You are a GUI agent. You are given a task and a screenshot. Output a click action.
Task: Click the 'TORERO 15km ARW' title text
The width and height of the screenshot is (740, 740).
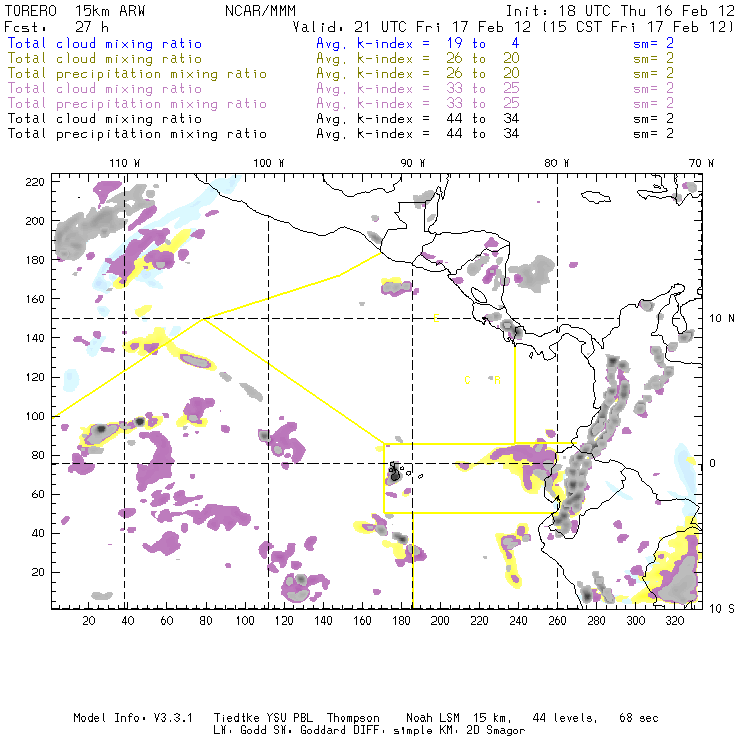pyautogui.click(x=75, y=10)
